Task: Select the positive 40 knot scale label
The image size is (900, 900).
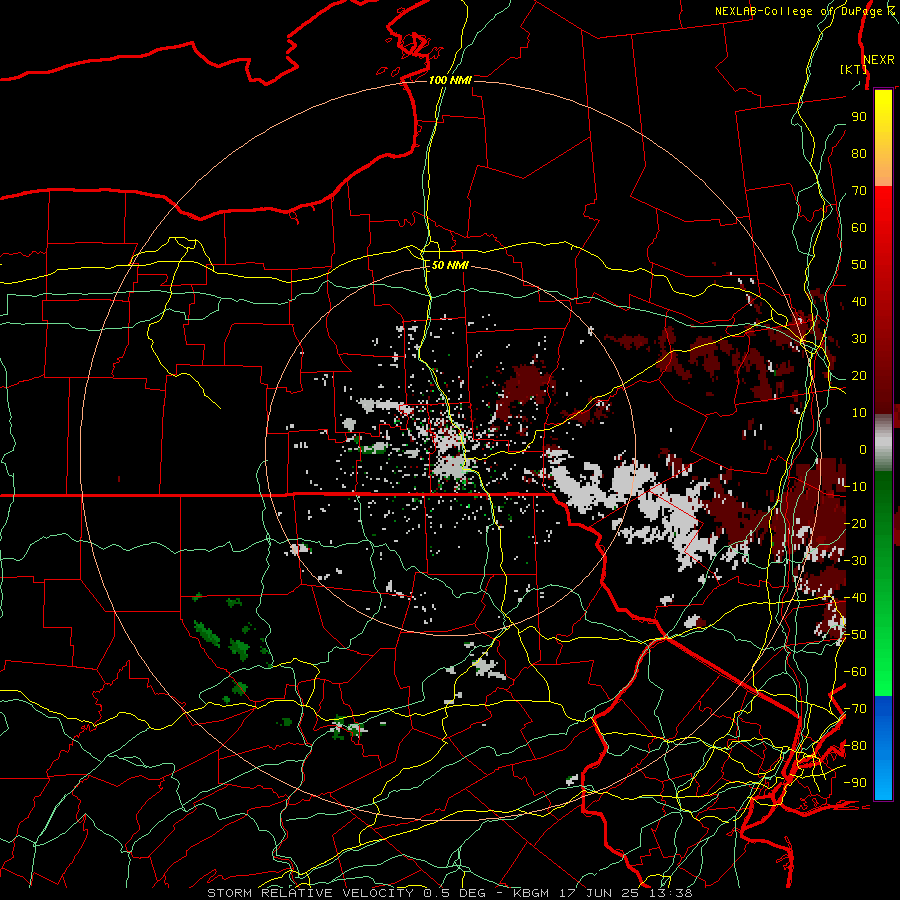Action: click(859, 301)
